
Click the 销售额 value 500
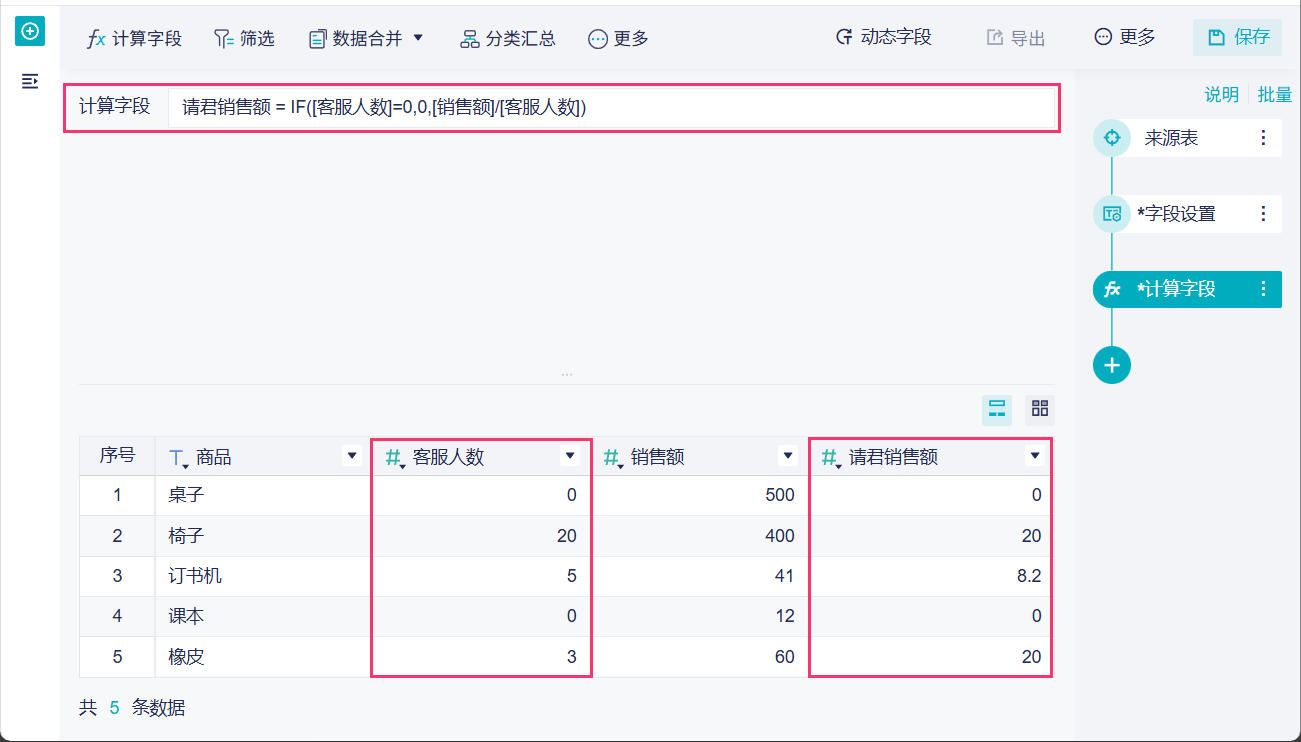click(x=778, y=495)
